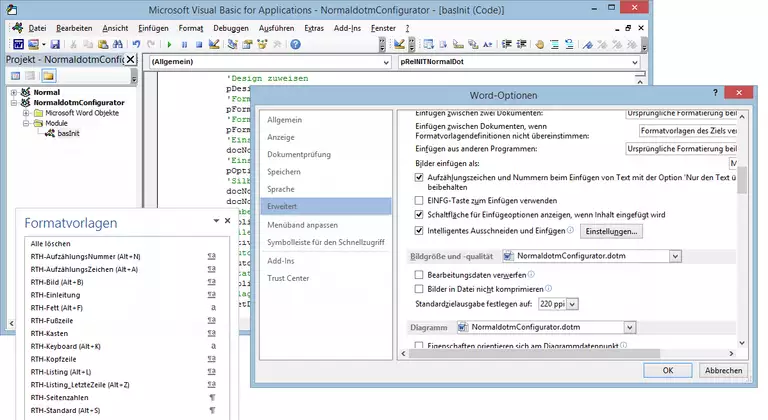Click info icon beside Intelligentes Ausschneiden
Image resolution: width=768 pixels, height=420 pixels.
[x=570, y=230]
